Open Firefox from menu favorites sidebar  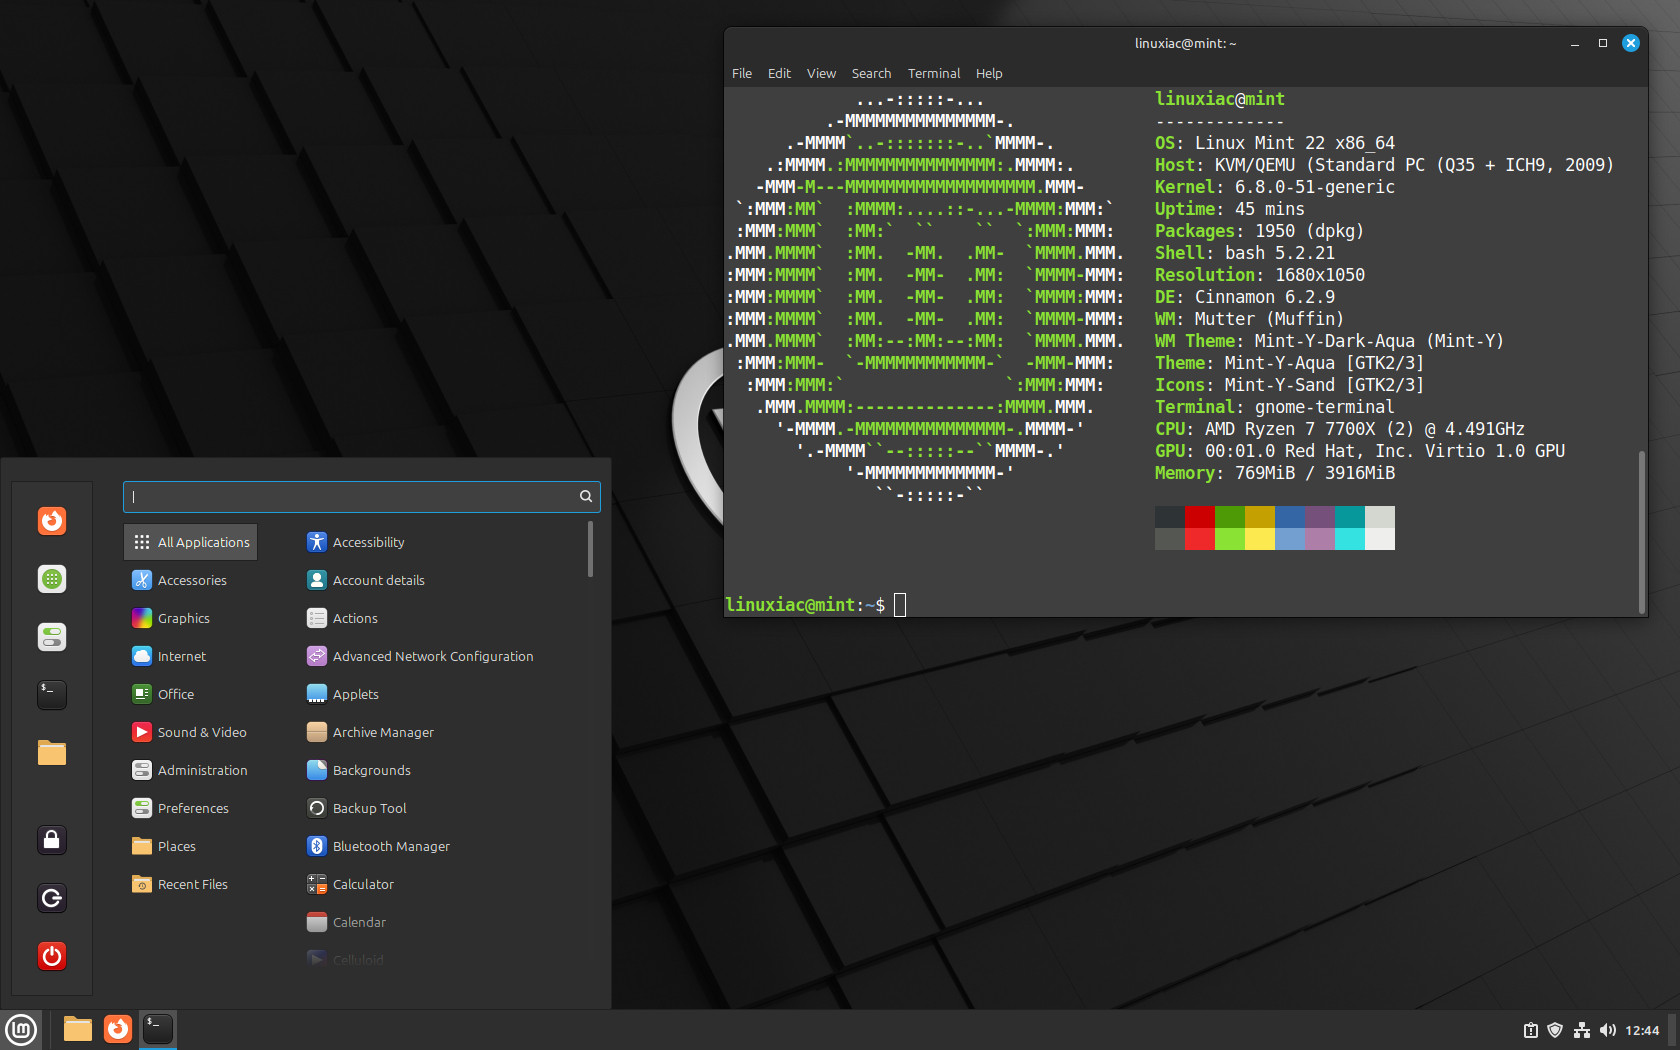[x=52, y=521]
